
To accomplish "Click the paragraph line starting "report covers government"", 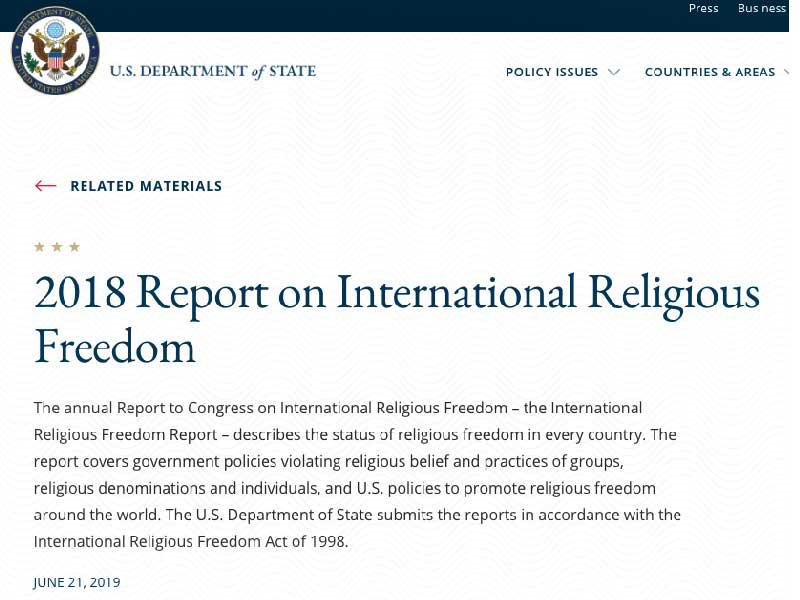I will pos(328,462).
